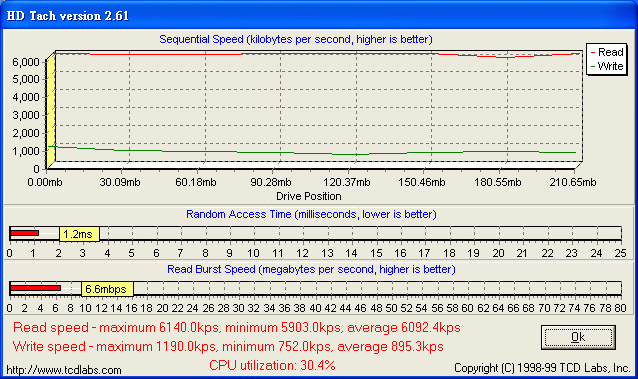Click the 60.18mb axis label
Image resolution: width=638 pixels, height=379 pixels.
pos(196,182)
